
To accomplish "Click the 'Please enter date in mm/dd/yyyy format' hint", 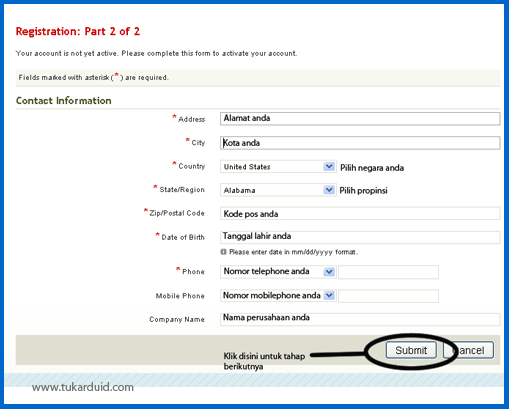I will pyautogui.click(x=293, y=252).
